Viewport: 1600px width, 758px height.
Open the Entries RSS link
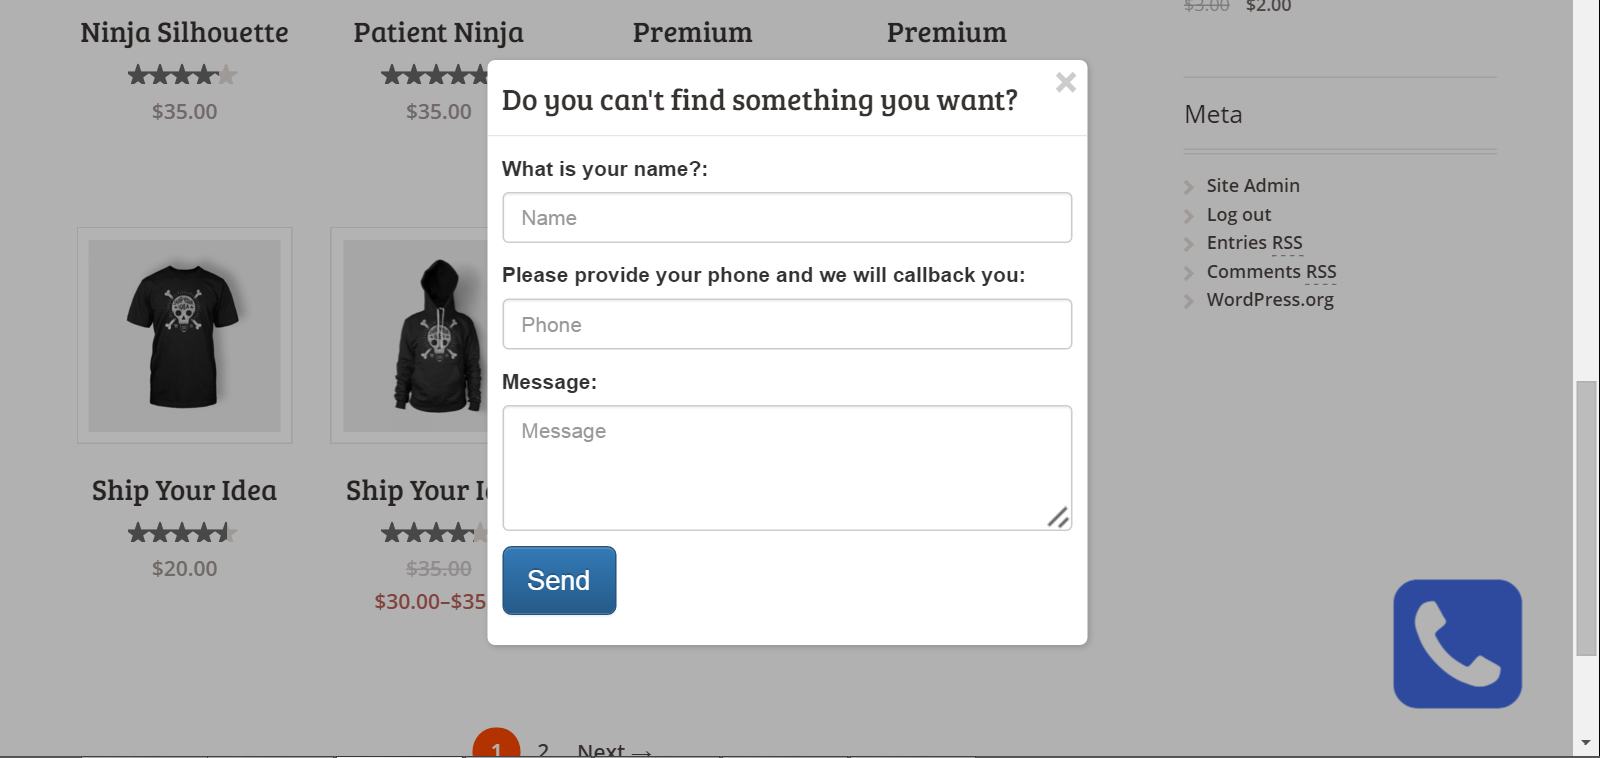(x=1254, y=243)
